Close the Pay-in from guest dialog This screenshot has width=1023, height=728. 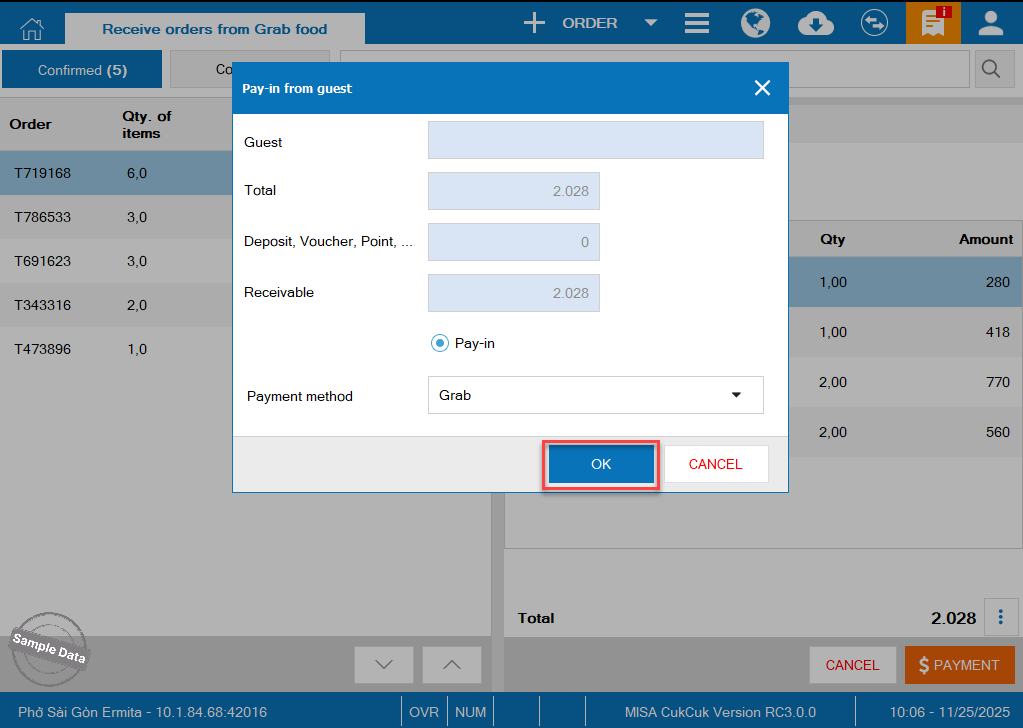tap(762, 88)
